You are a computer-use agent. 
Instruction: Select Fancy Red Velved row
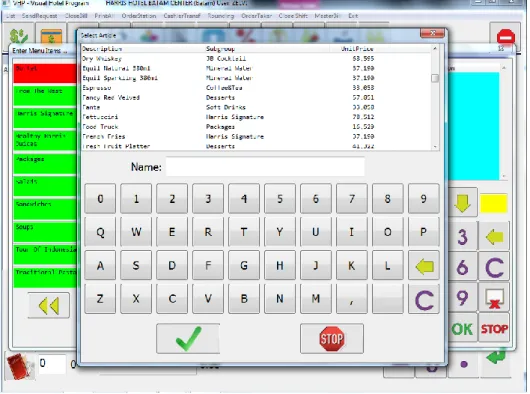[x=256, y=98]
